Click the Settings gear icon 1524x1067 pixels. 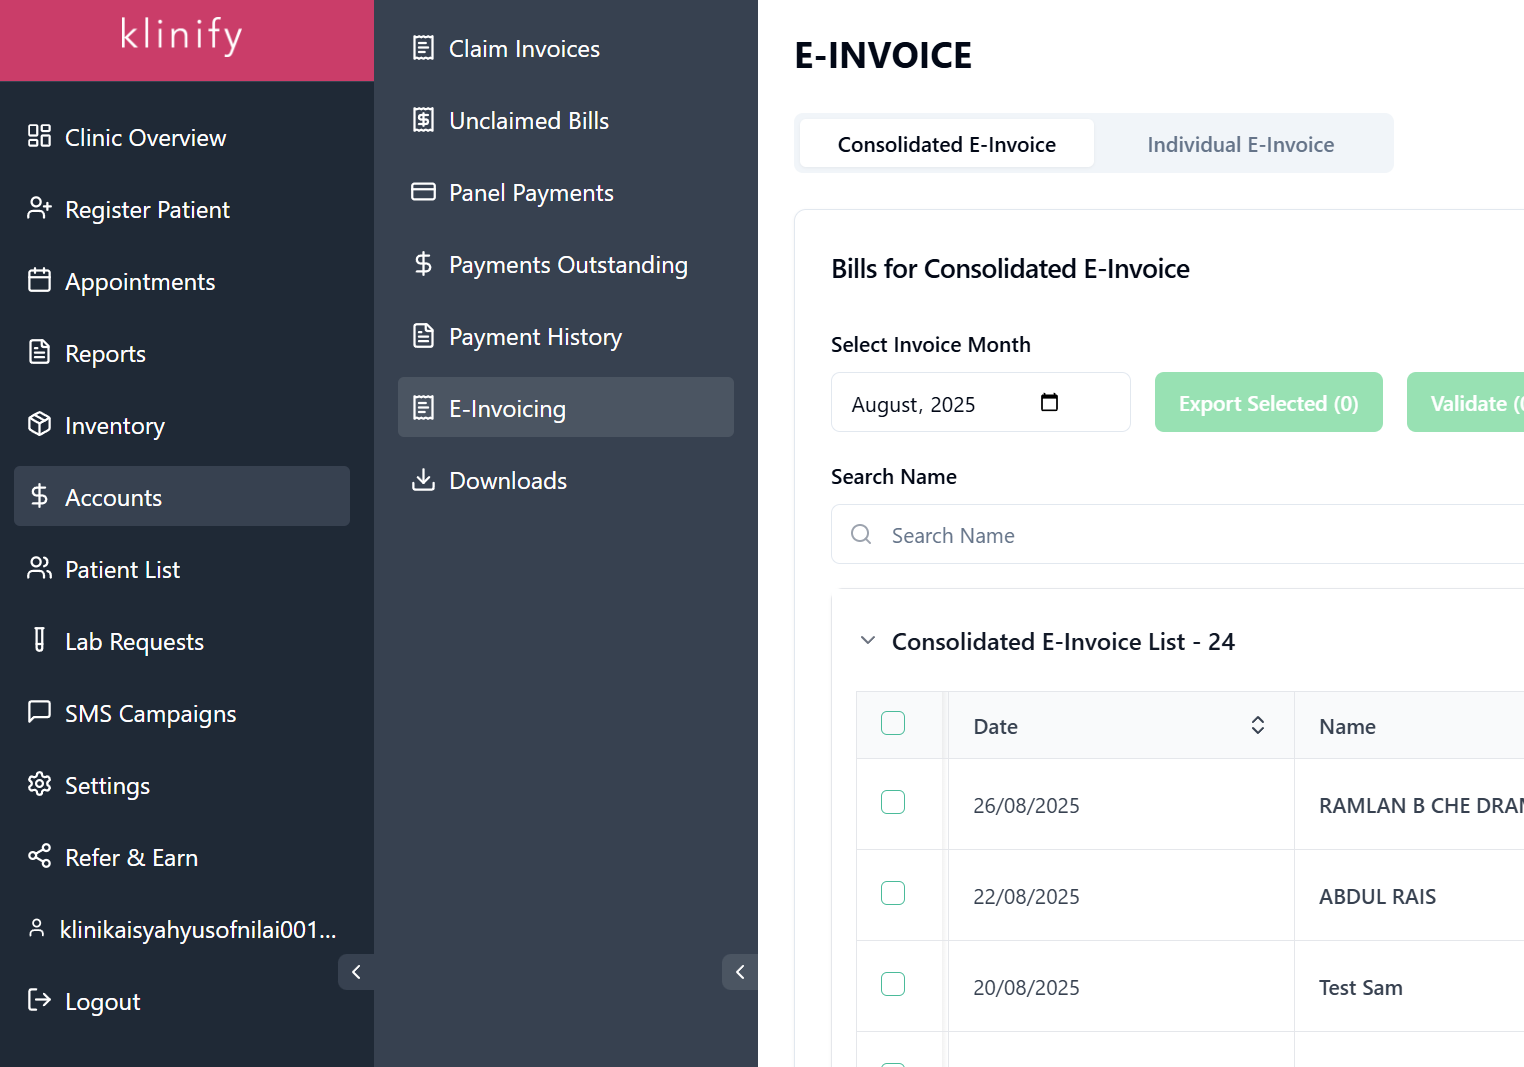tap(39, 784)
